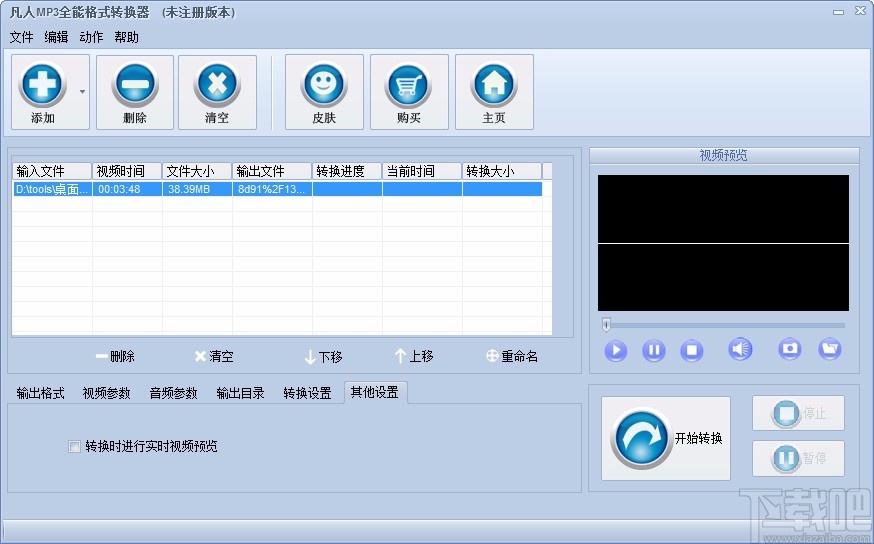Viewport: 874px width, 544px height.
Task: Switch to the 音频参数 tab
Action: tap(173, 393)
